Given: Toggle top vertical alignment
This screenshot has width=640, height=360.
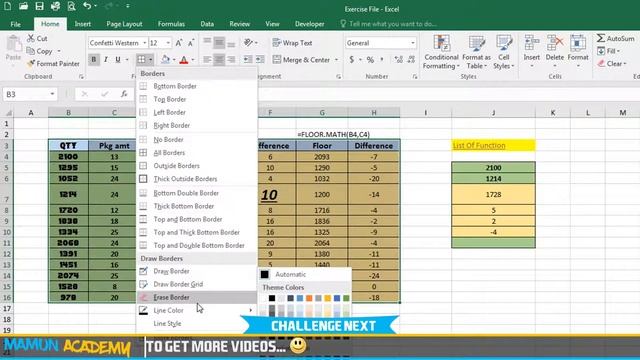Looking at the screenshot, I should [x=207, y=42].
